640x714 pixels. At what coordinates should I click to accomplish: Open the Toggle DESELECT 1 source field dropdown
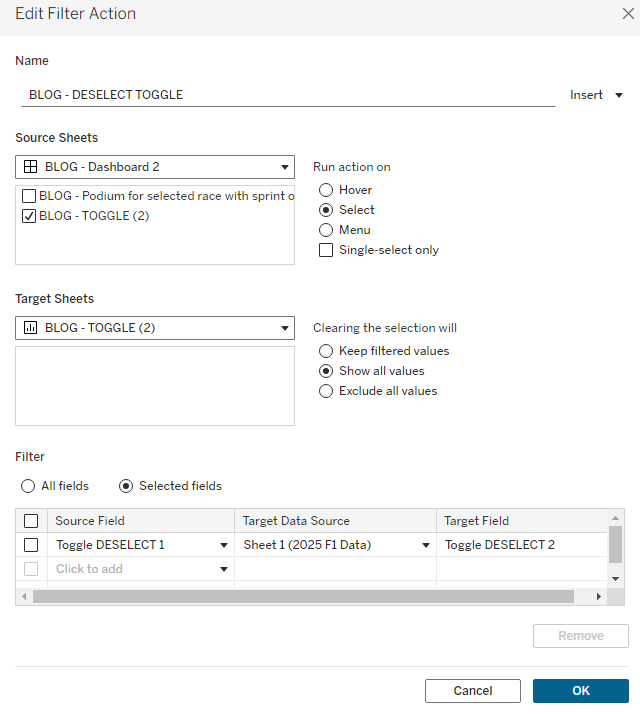coord(224,545)
